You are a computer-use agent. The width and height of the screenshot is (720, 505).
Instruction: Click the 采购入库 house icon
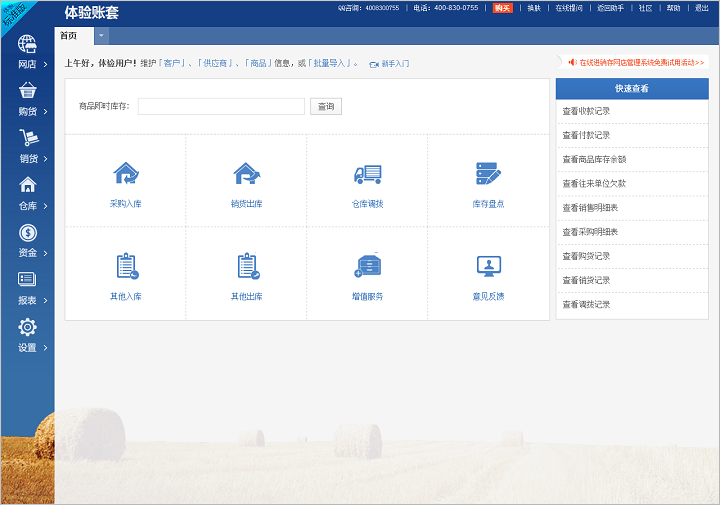tap(125, 174)
